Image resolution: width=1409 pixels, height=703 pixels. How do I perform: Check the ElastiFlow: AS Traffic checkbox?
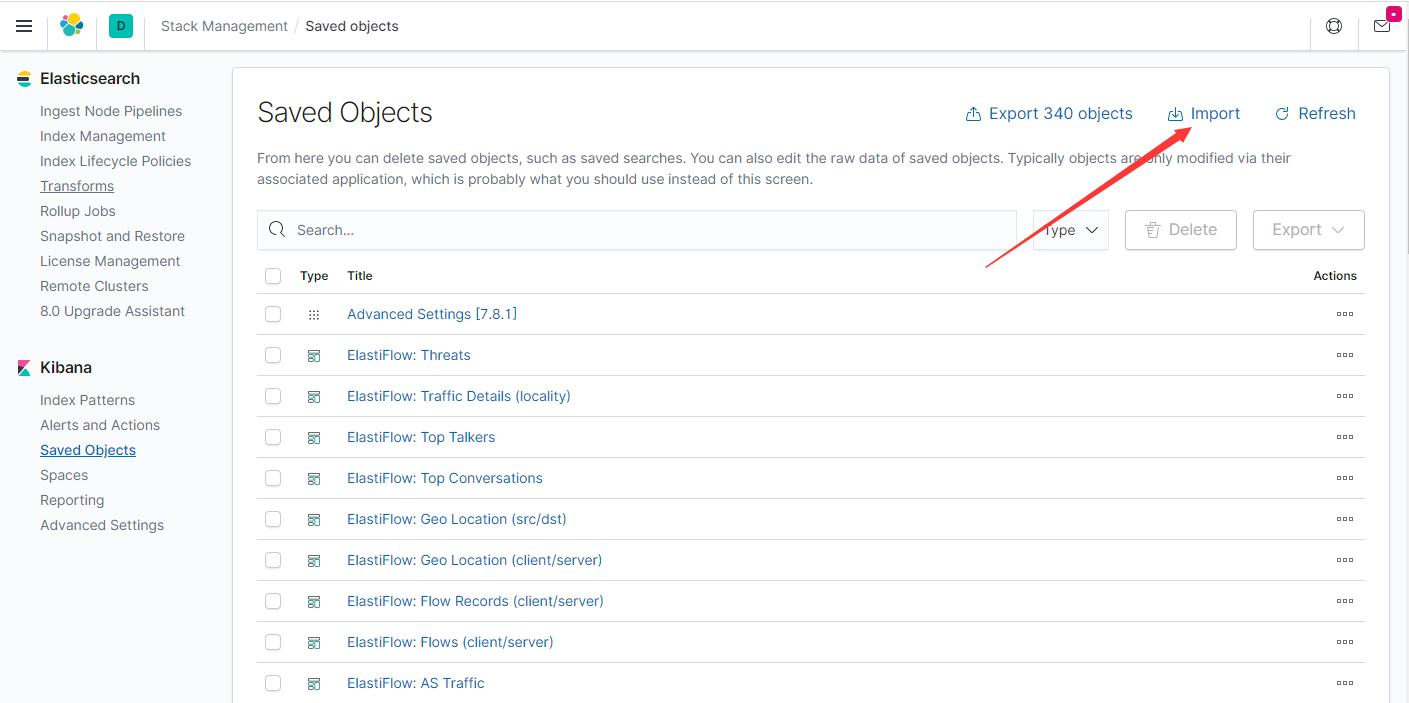point(273,683)
